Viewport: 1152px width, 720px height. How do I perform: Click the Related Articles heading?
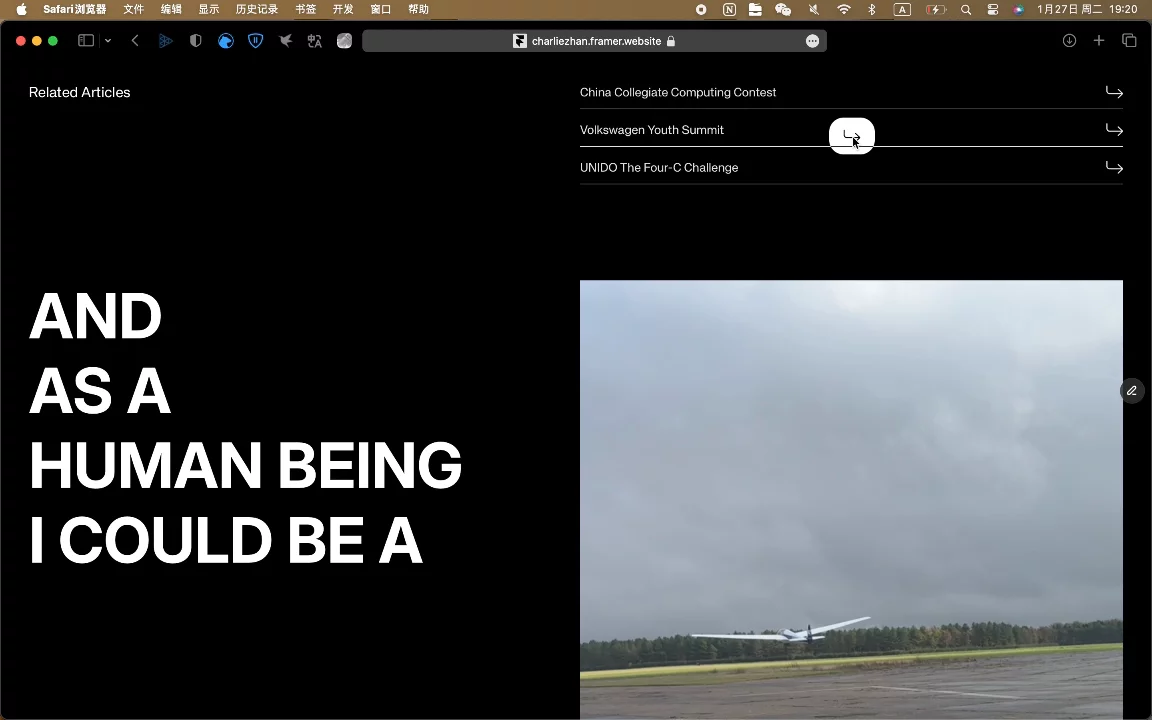point(79,93)
